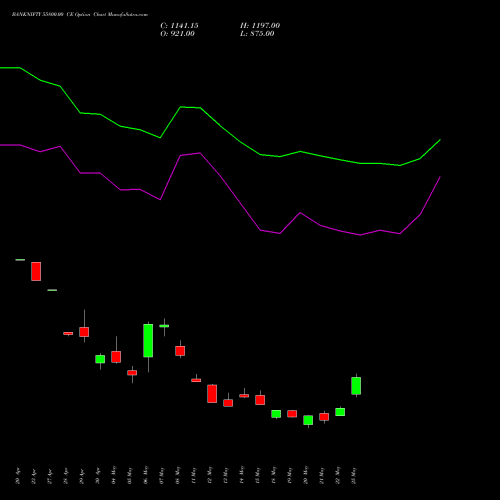Click the 06 May date label

click(146, 475)
